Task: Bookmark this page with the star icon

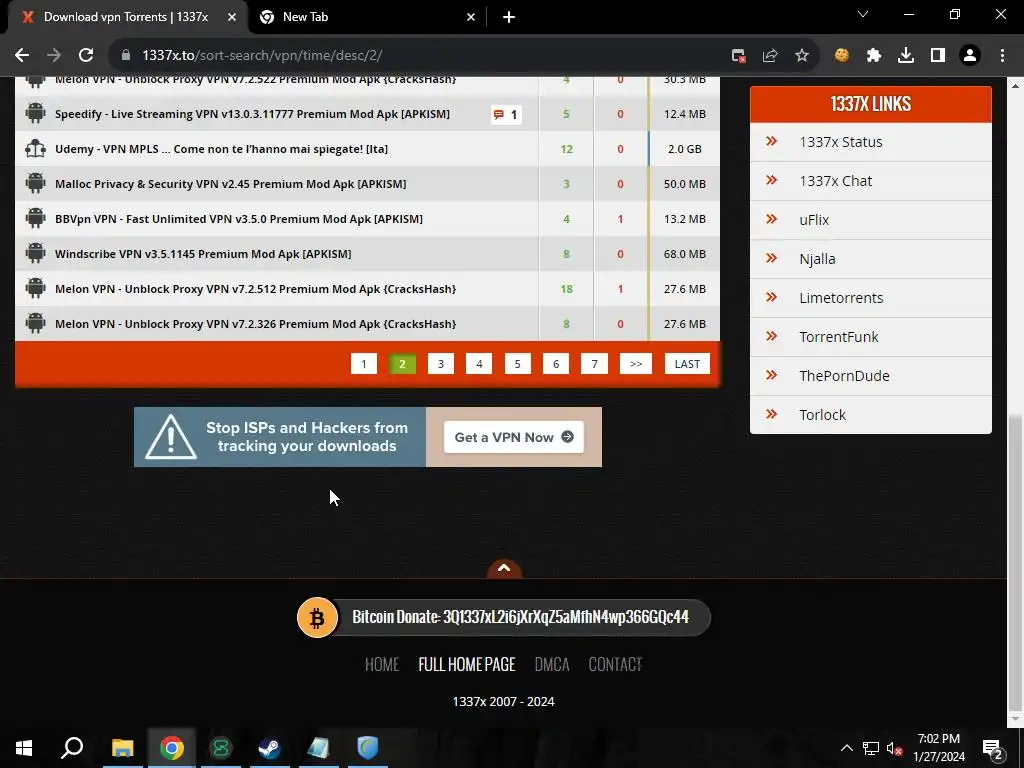Action: click(x=802, y=56)
